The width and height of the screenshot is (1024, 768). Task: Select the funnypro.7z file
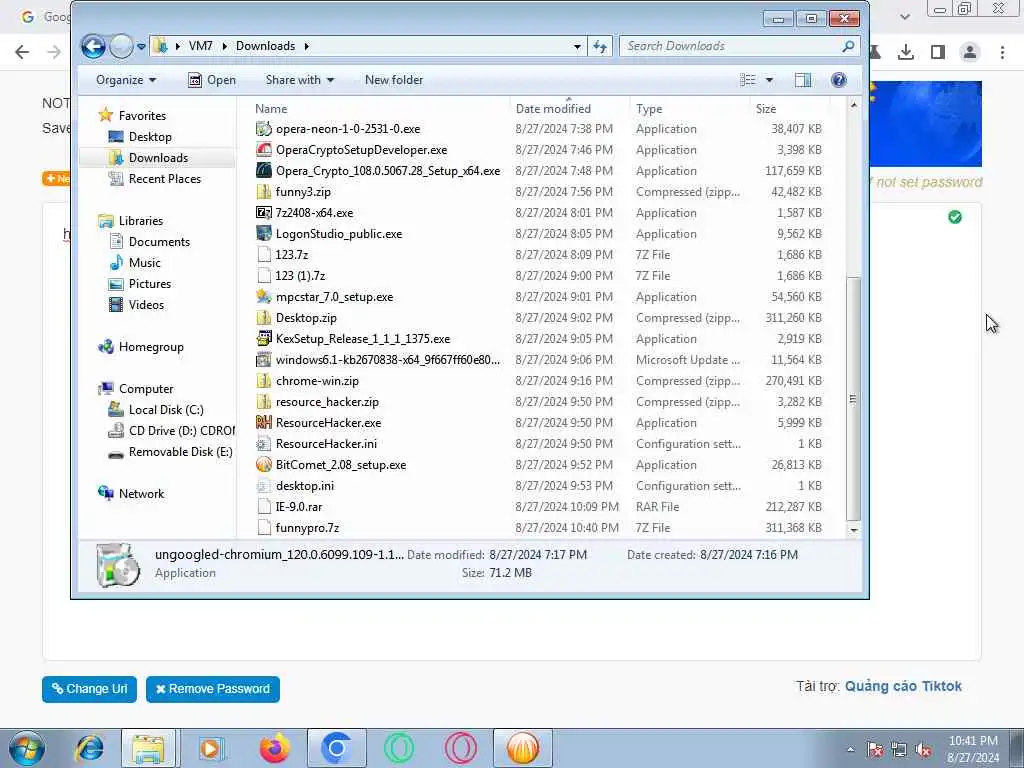click(308, 528)
